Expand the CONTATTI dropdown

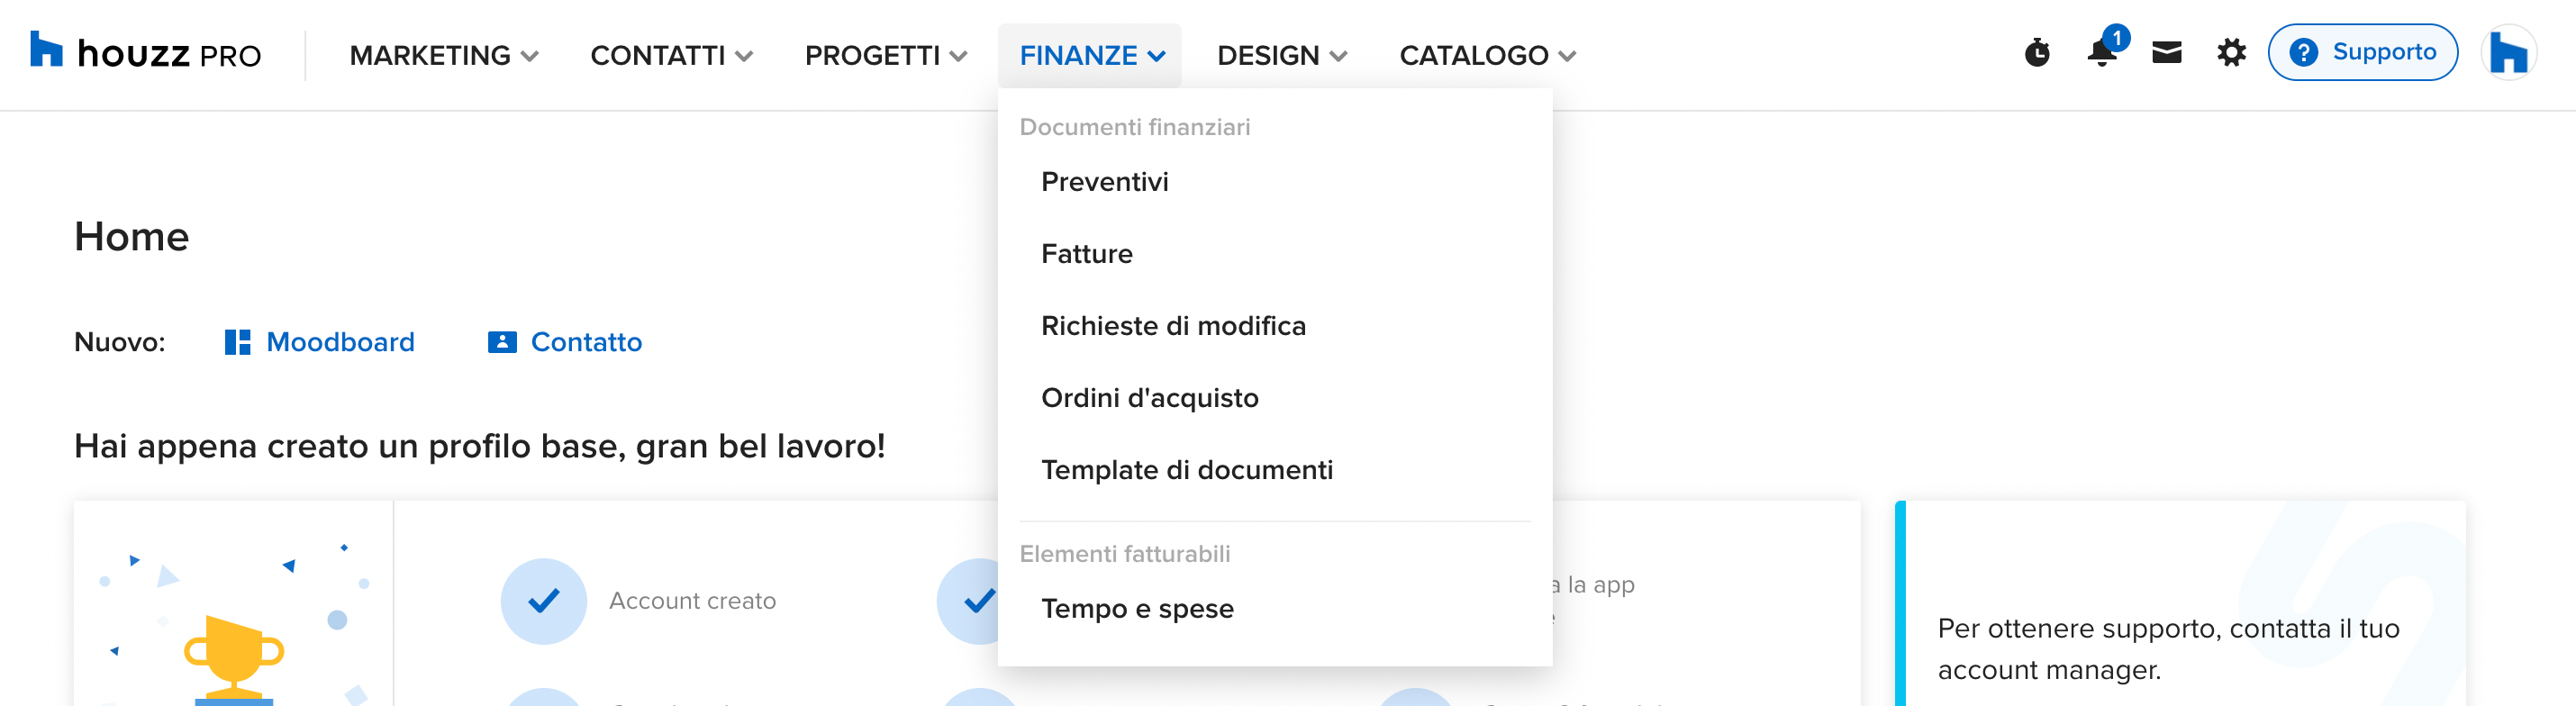(671, 55)
